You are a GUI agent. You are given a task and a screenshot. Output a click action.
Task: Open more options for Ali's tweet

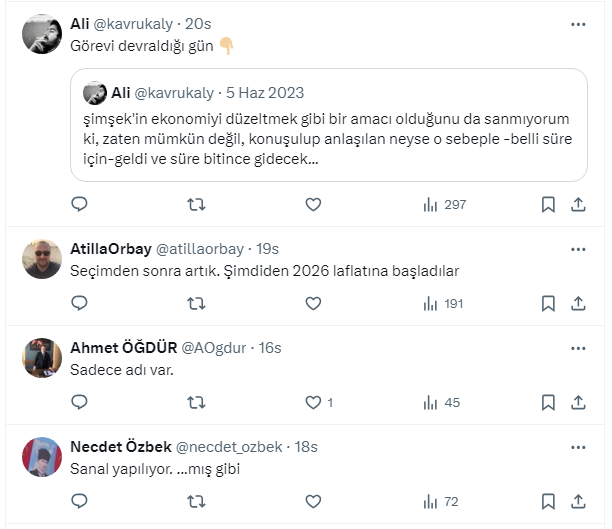tap(578, 23)
